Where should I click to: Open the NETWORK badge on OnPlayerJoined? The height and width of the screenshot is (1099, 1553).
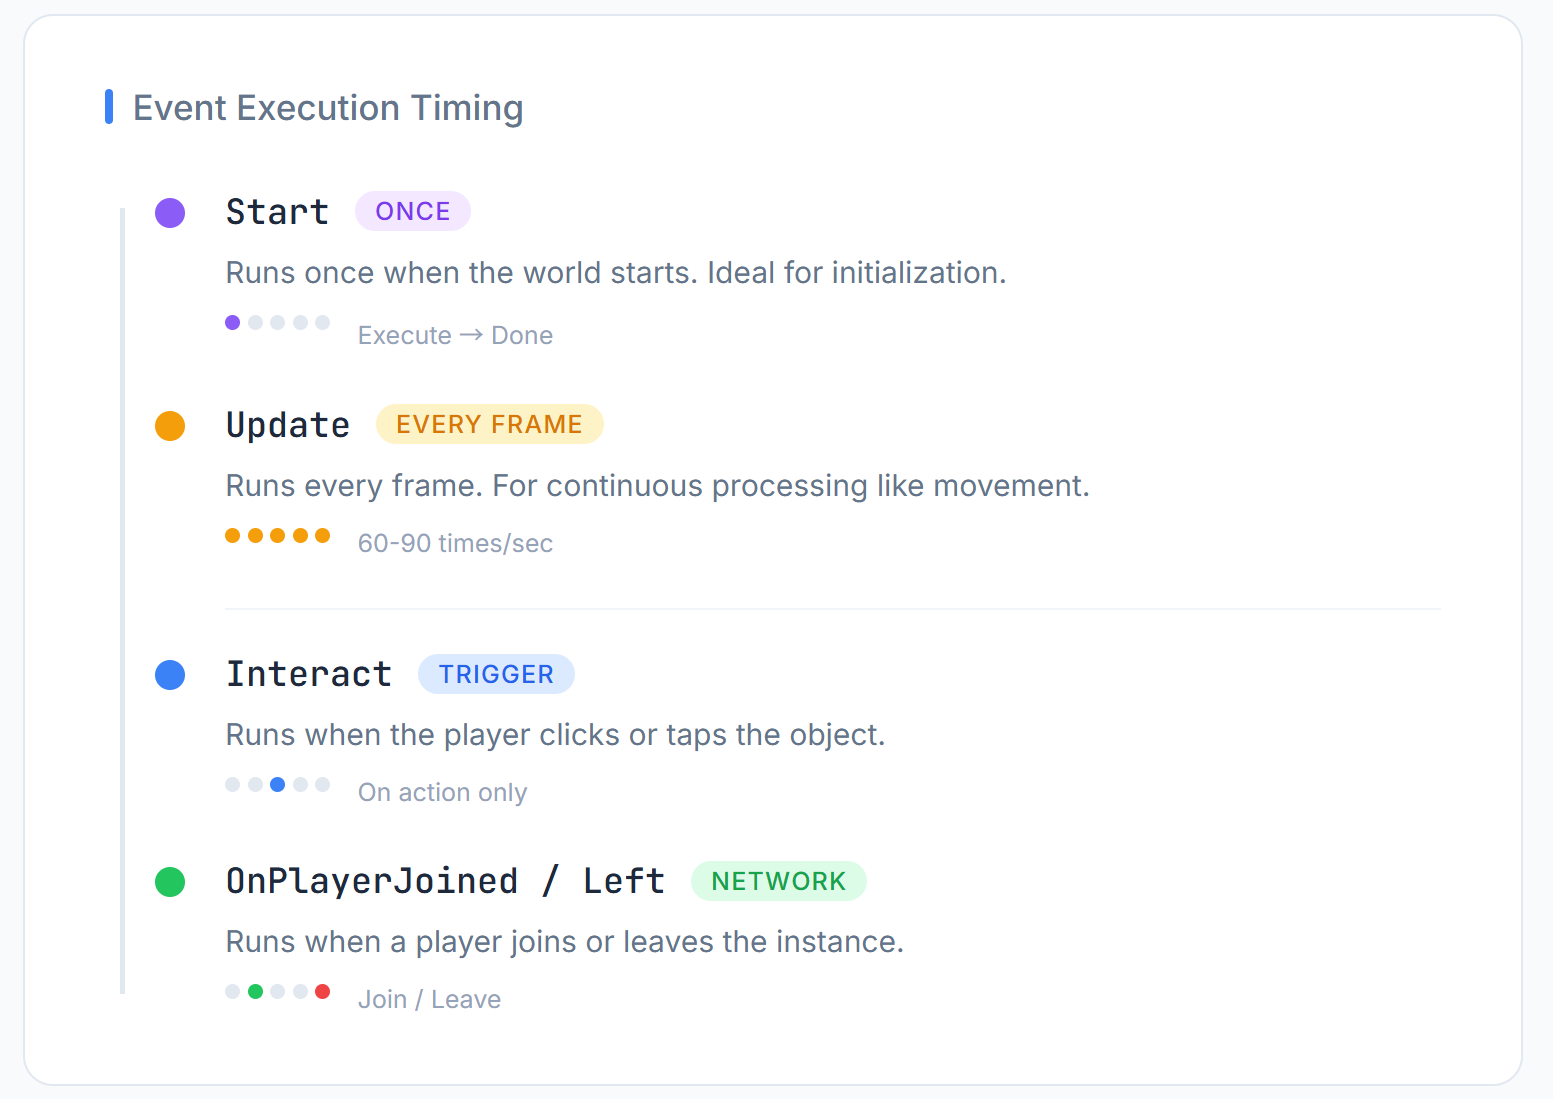tap(779, 881)
